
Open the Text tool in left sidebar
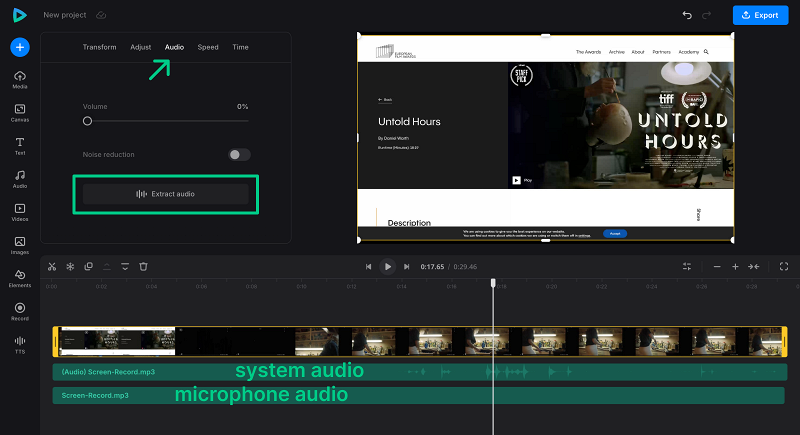pyautogui.click(x=20, y=146)
